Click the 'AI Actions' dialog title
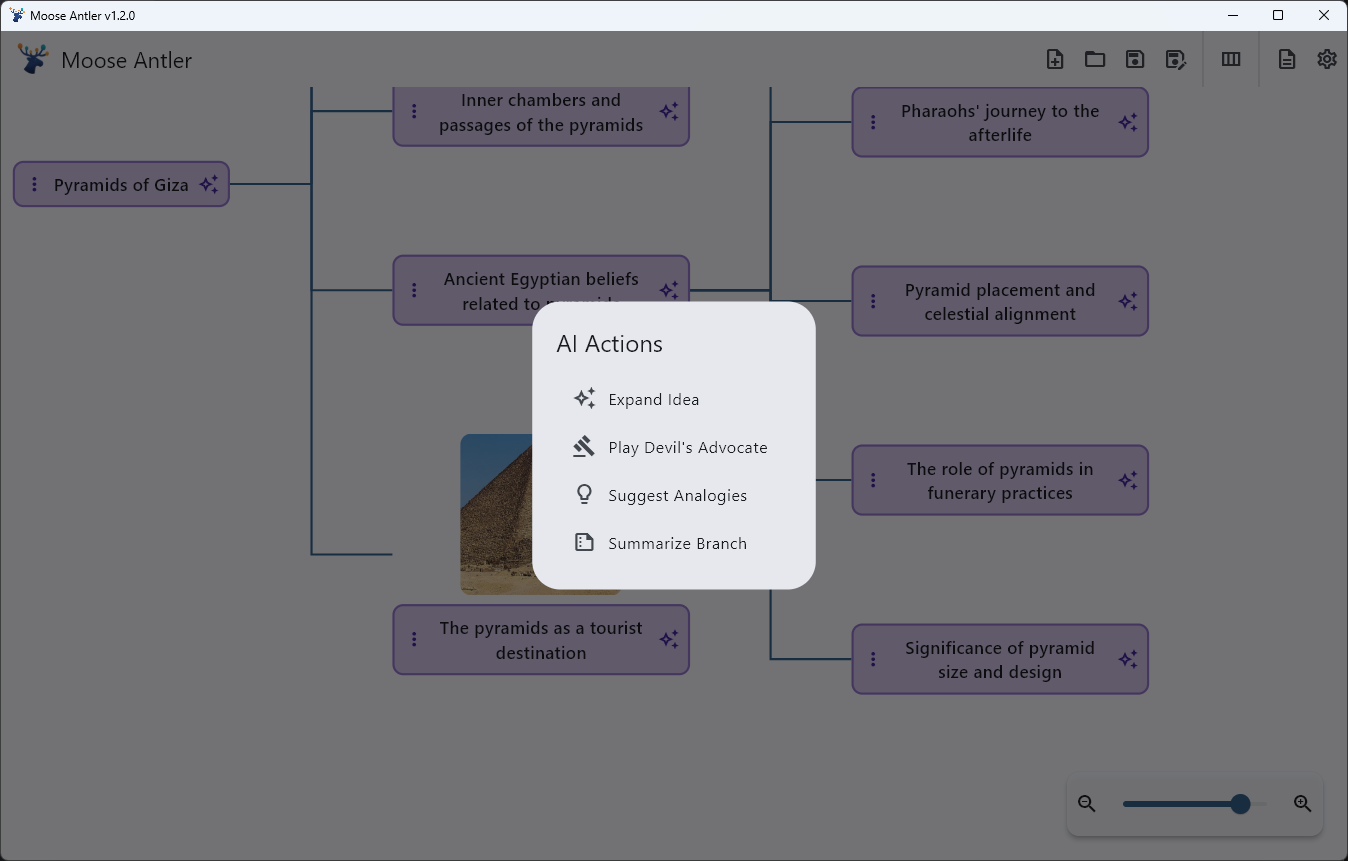Viewport: 1348px width, 861px height. [x=609, y=344]
